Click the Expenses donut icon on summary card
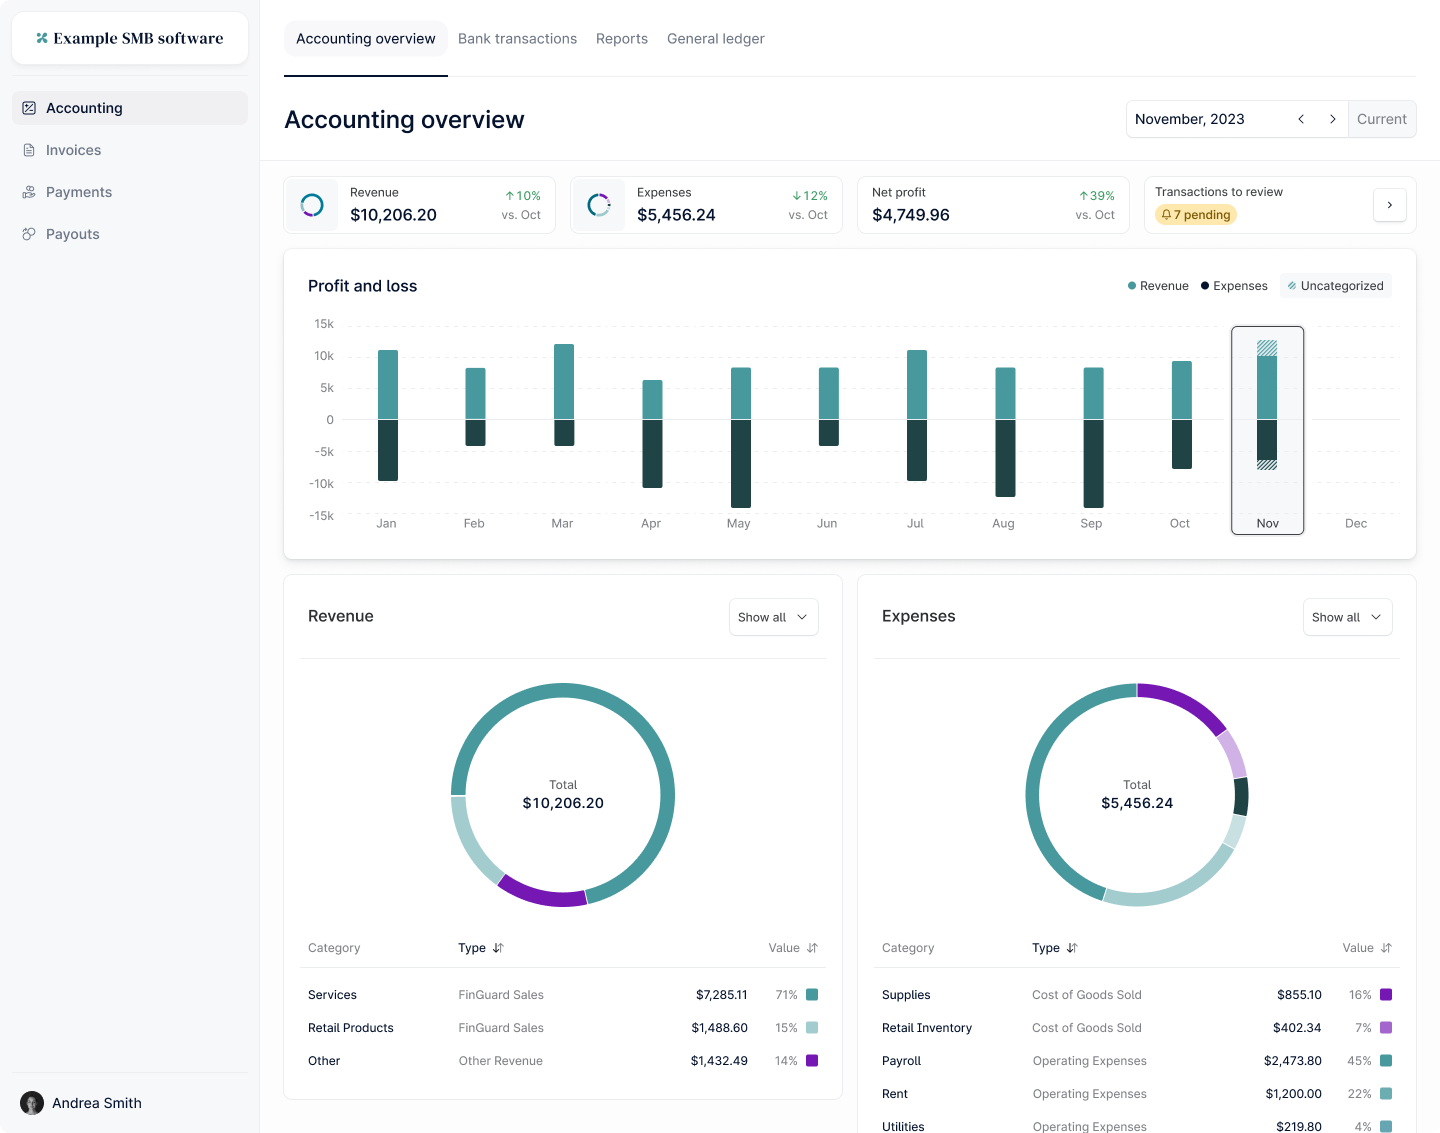Image resolution: width=1440 pixels, height=1133 pixels. click(x=598, y=204)
